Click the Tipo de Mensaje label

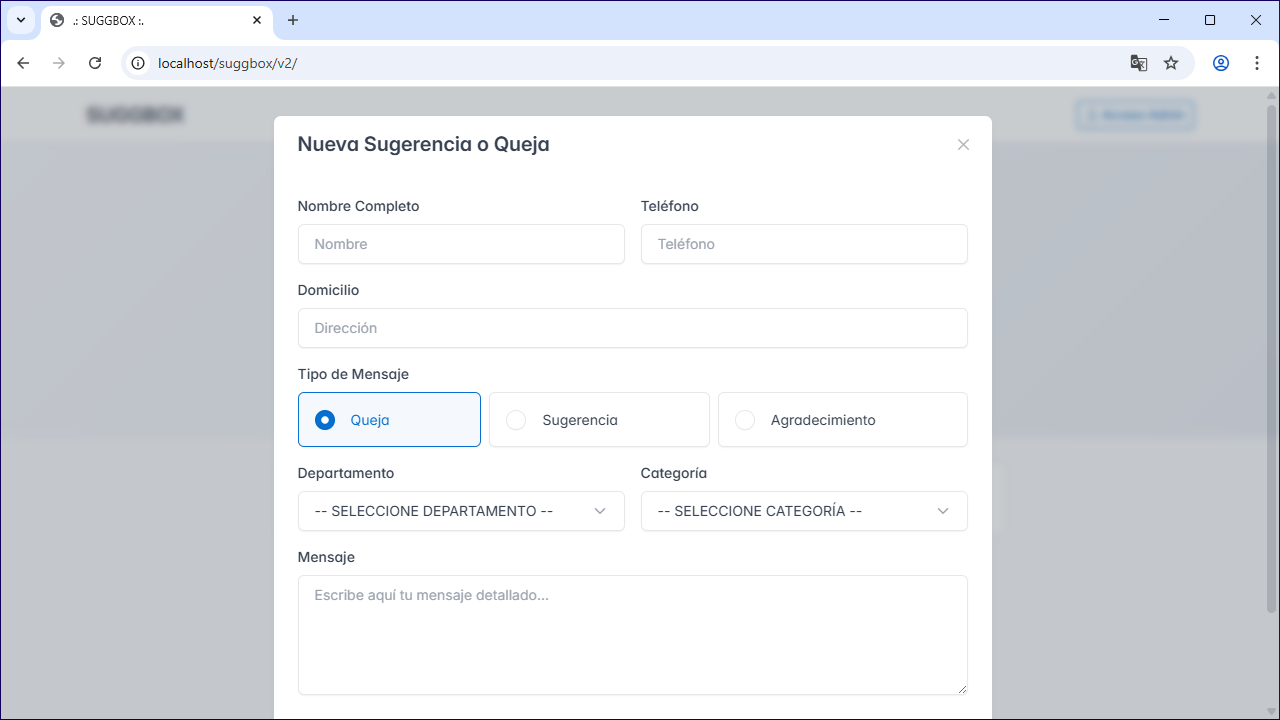353,374
